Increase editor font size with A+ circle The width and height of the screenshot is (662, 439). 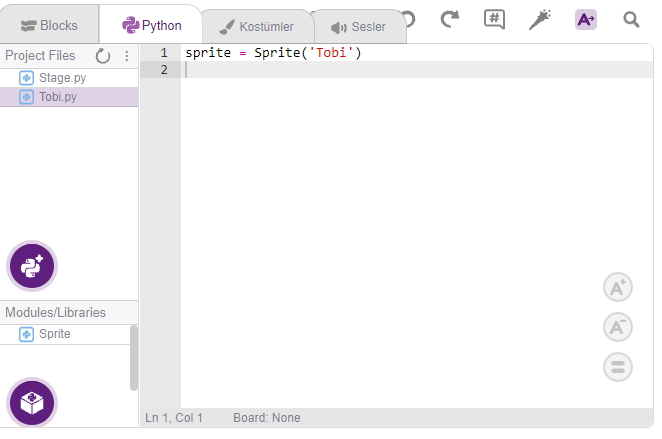[x=618, y=287]
